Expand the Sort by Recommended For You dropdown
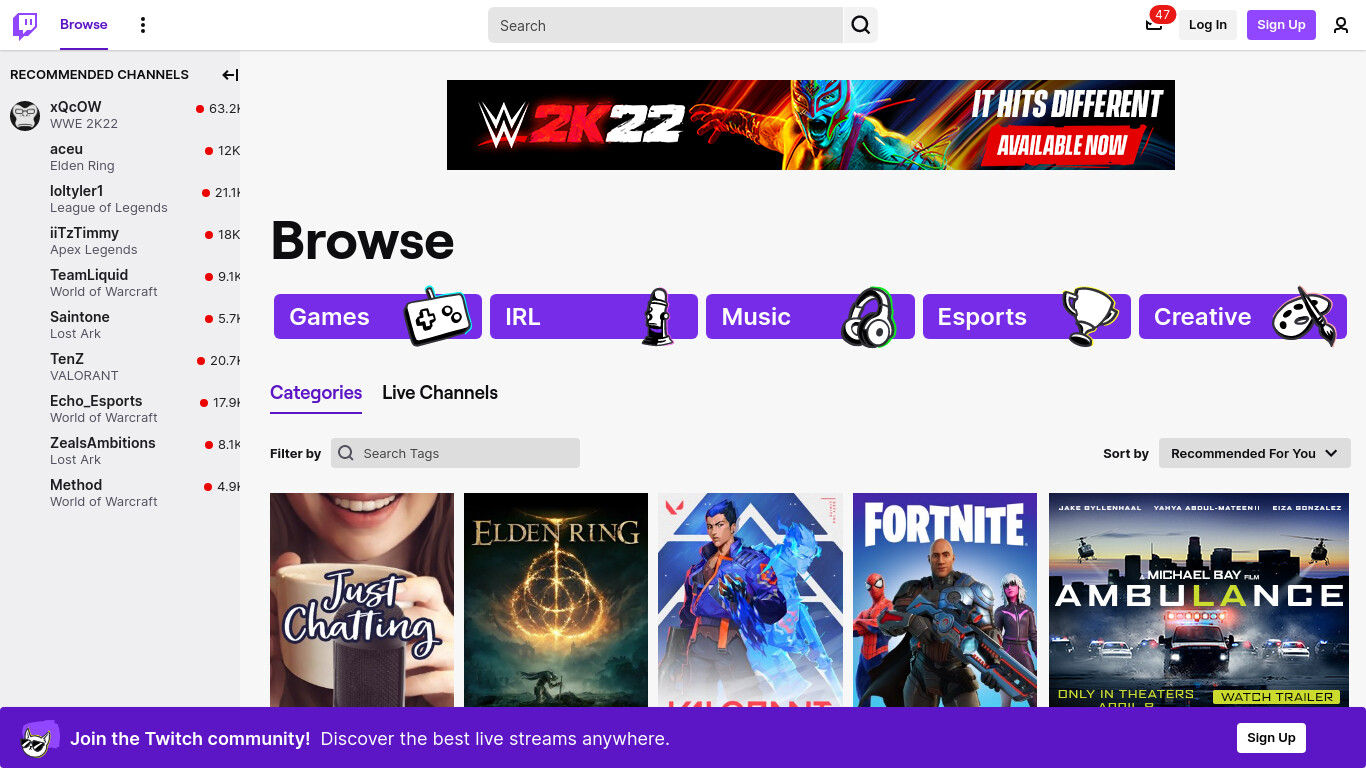The height and width of the screenshot is (768, 1366). 1254,453
